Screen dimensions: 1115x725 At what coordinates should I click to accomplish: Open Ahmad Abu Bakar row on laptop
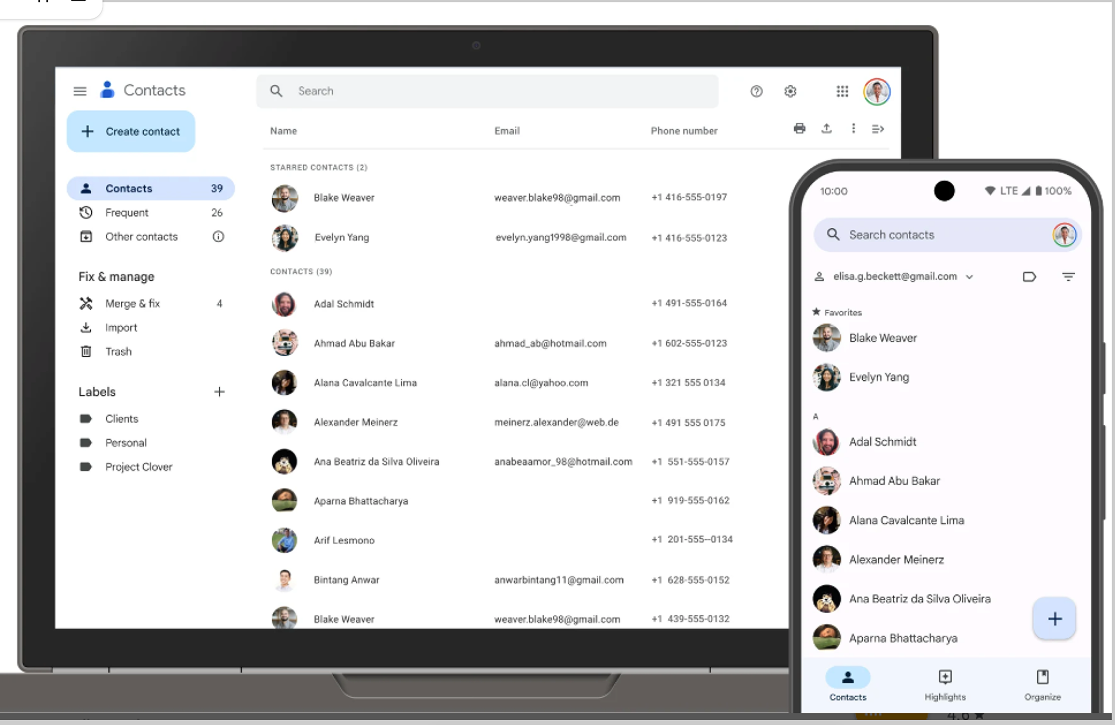coord(526,343)
